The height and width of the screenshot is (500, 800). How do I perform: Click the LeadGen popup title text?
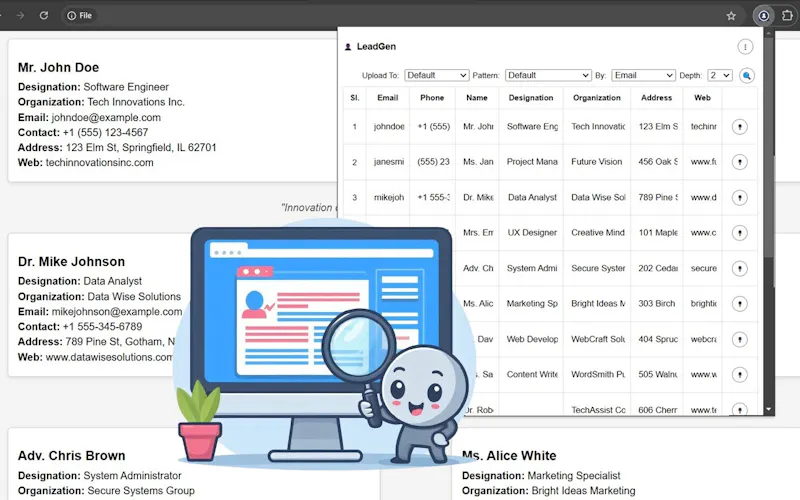coord(376,46)
